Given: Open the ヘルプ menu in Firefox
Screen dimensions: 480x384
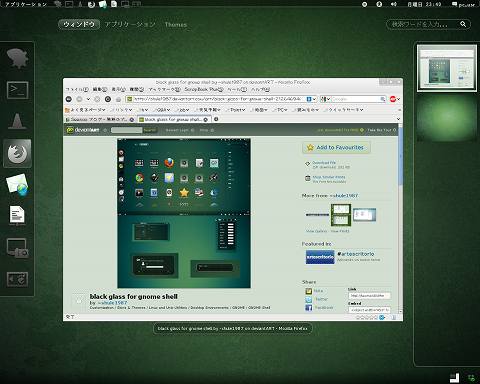Looking at the screenshot, I should click(x=260, y=89).
